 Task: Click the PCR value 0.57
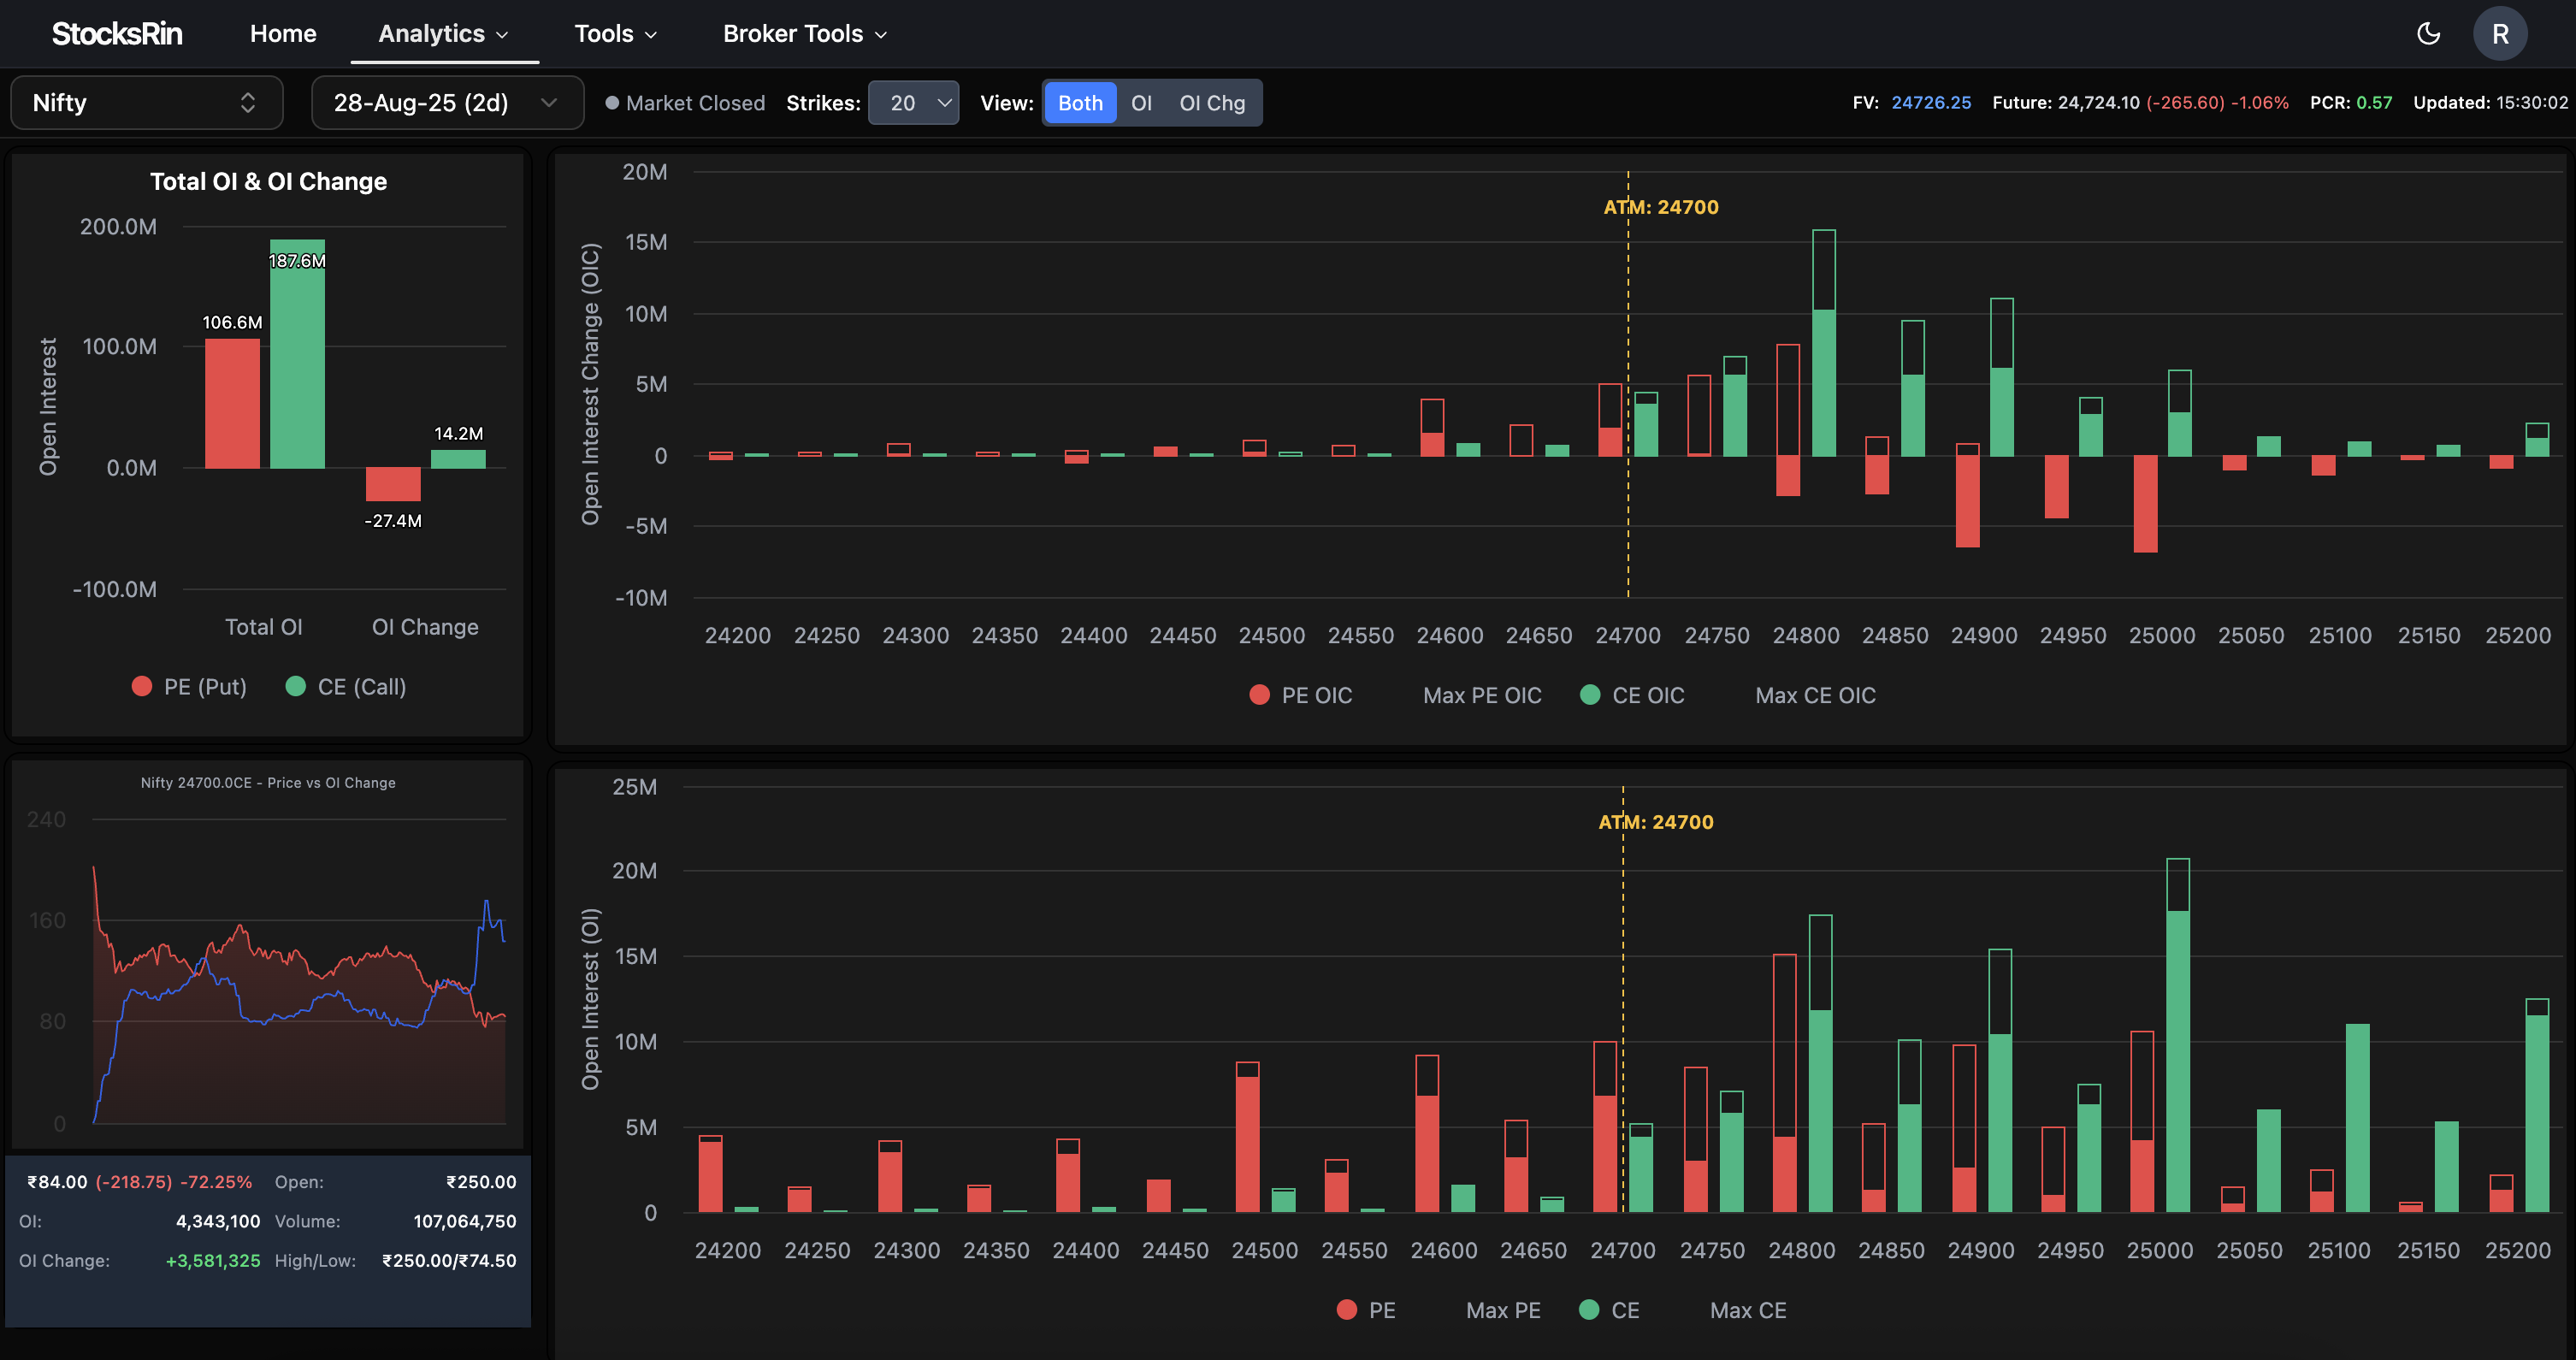pos(2374,103)
